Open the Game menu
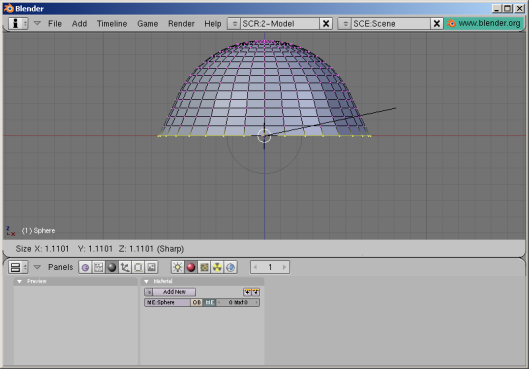This screenshot has width=529, height=369. [147, 24]
